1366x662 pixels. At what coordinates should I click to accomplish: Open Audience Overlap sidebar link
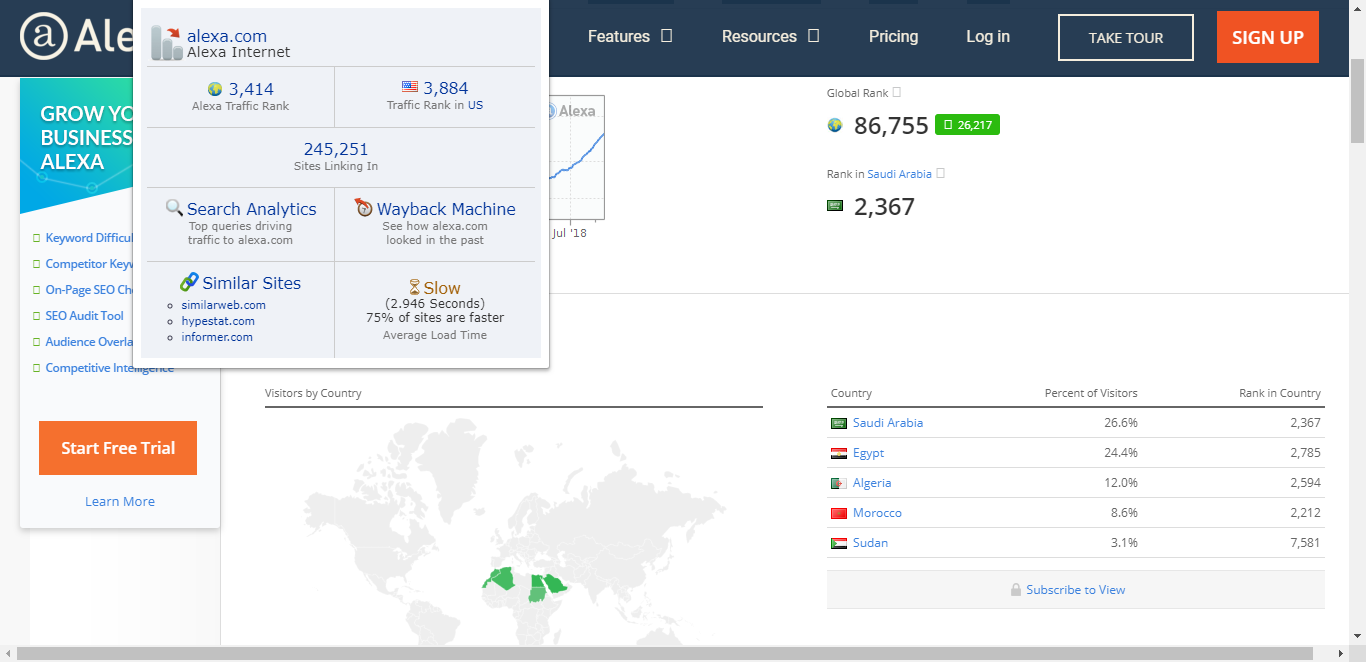tap(89, 342)
